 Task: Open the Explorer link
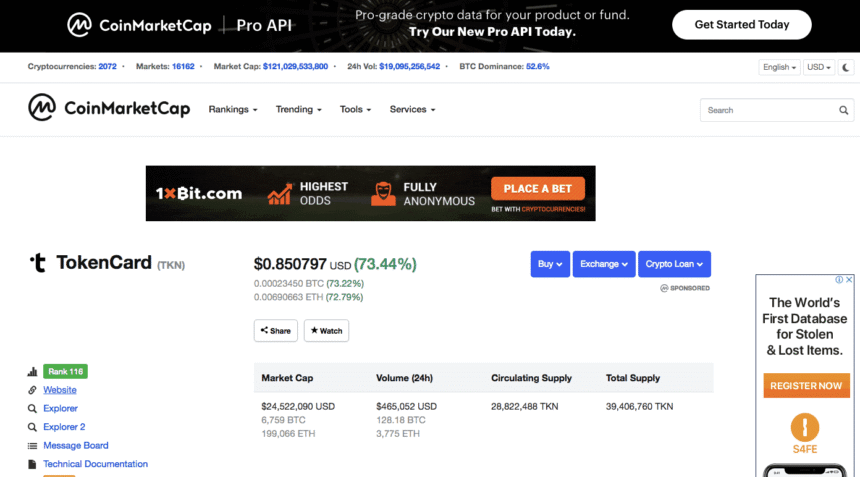pyautogui.click(x=60, y=408)
